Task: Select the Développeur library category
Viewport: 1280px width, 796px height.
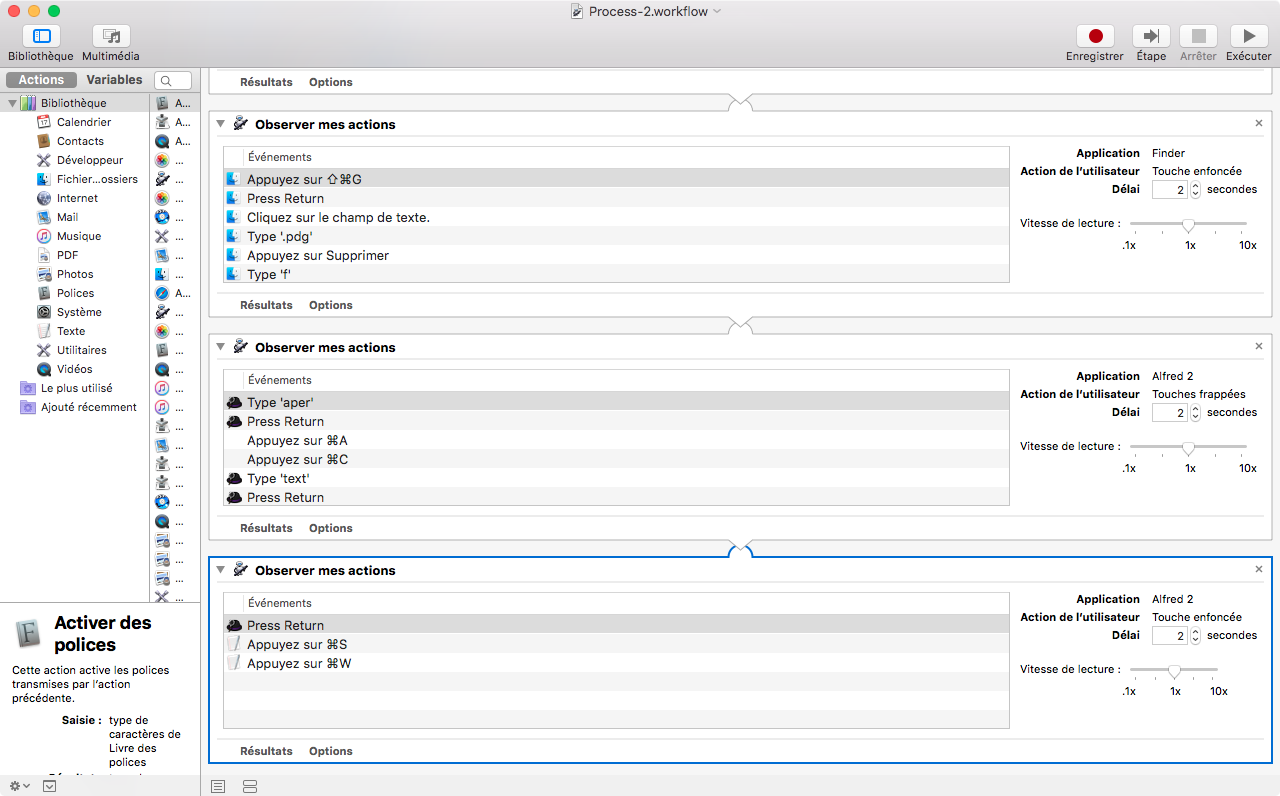Action: (90, 160)
